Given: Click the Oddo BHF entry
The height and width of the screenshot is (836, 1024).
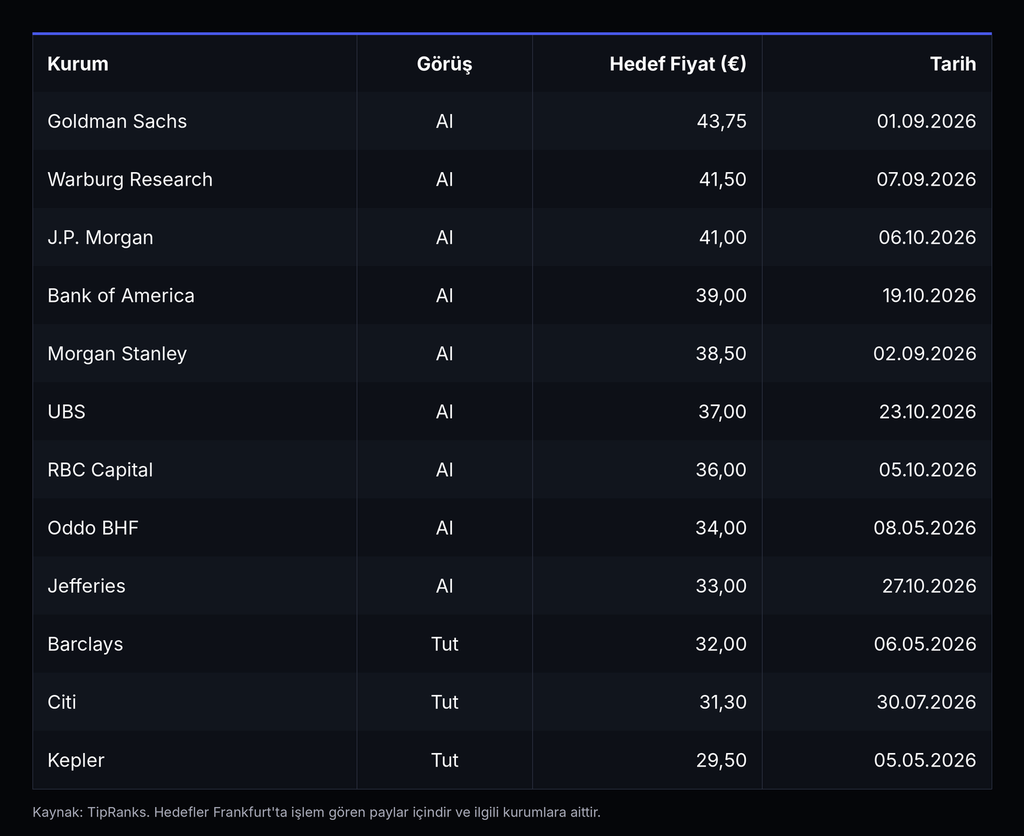Looking at the screenshot, I should 93,528.
